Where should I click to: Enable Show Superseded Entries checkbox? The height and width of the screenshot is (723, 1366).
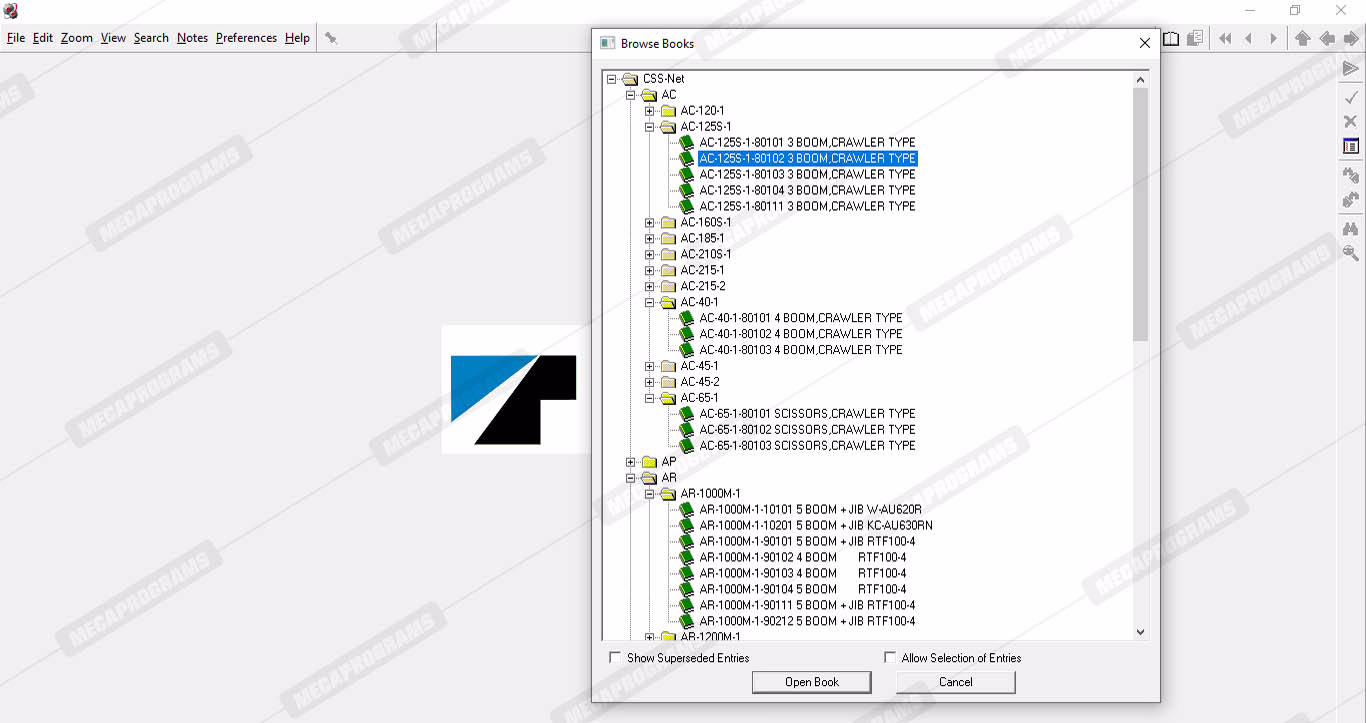[x=615, y=658]
